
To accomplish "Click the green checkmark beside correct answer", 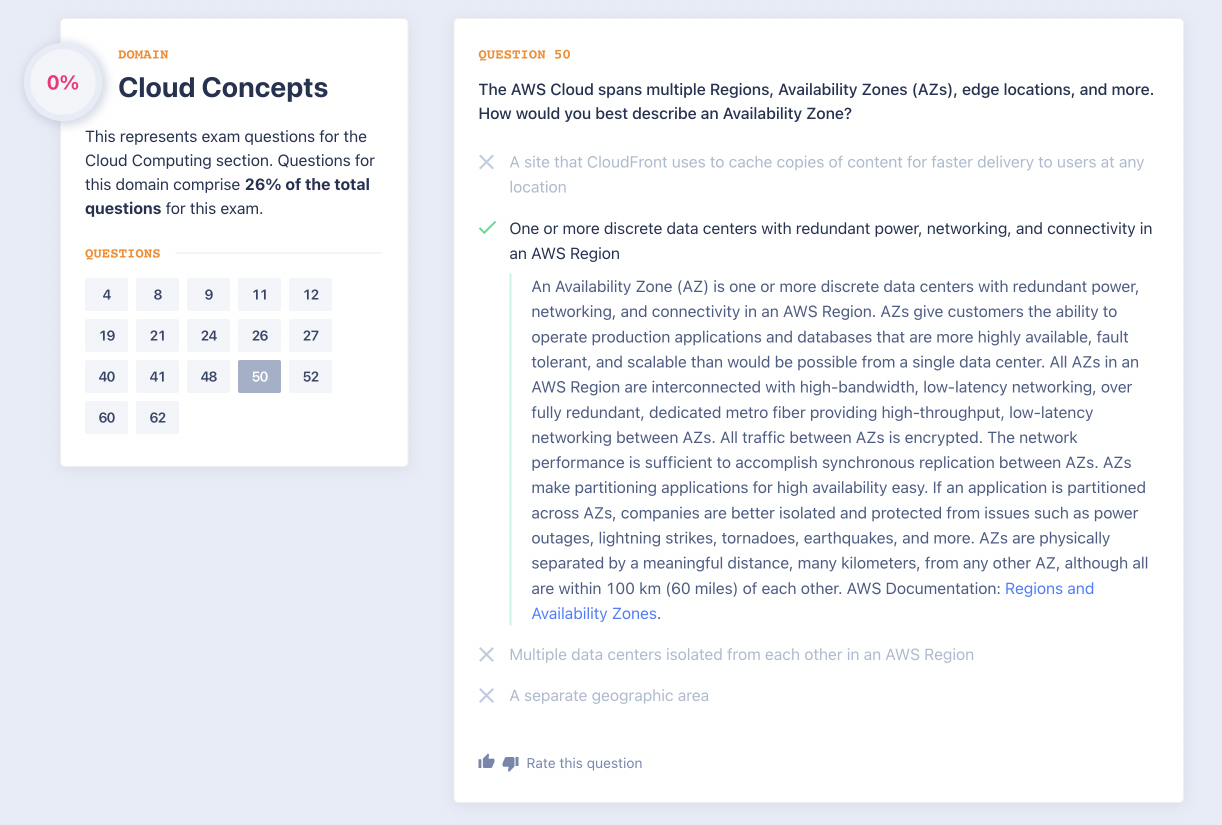I will [487, 228].
